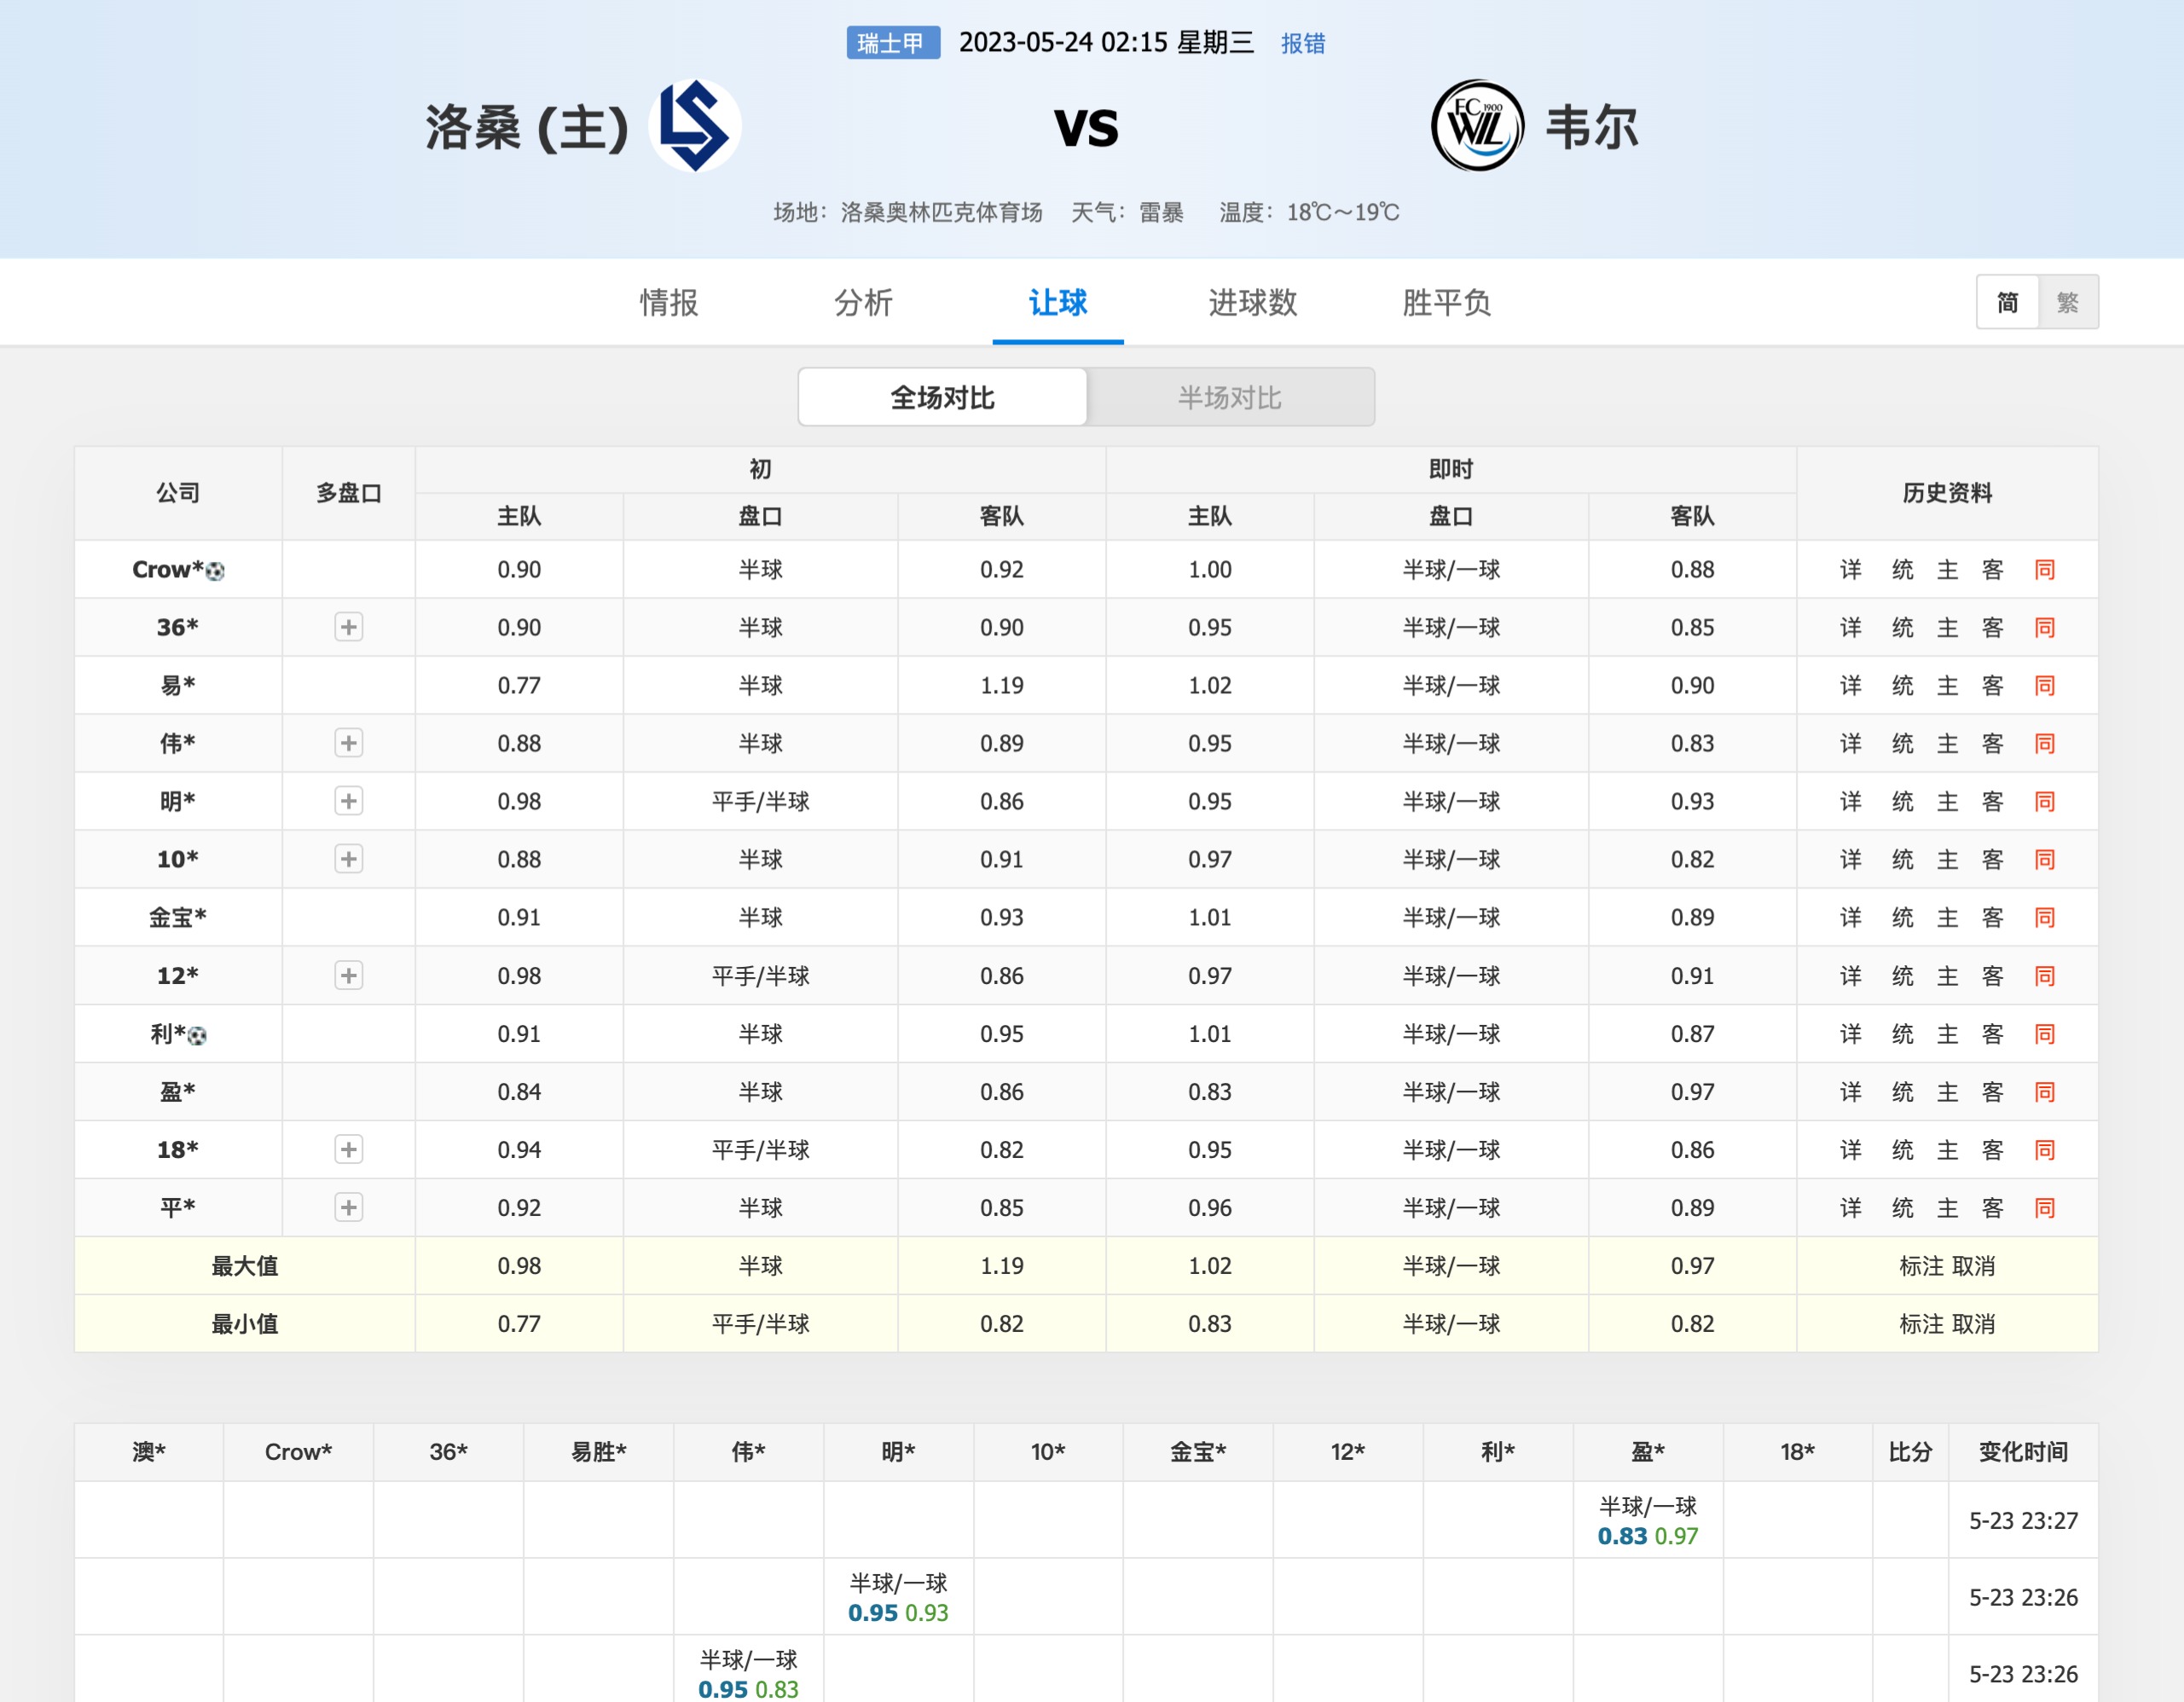Click company name 盈* in odds table
Viewport: 2184px width, 1702px height.
[x=178, y=1091]
